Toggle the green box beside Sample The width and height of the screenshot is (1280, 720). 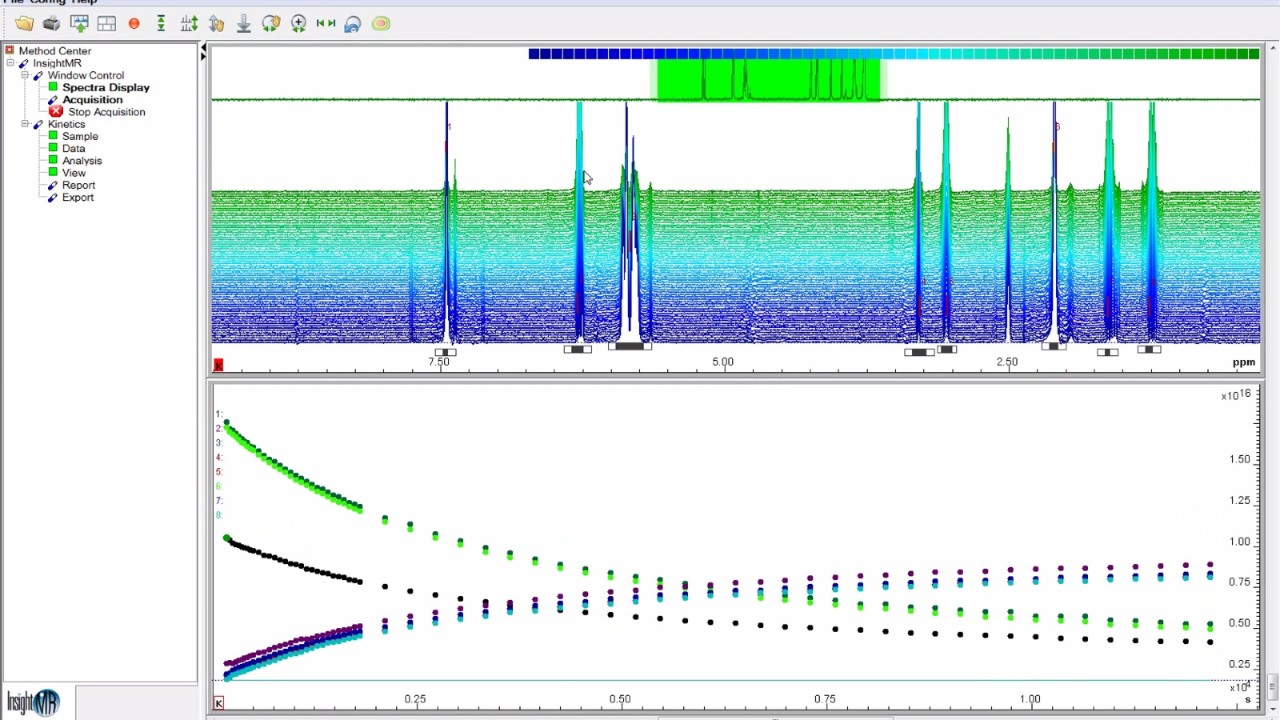click(x=53, y=136)
